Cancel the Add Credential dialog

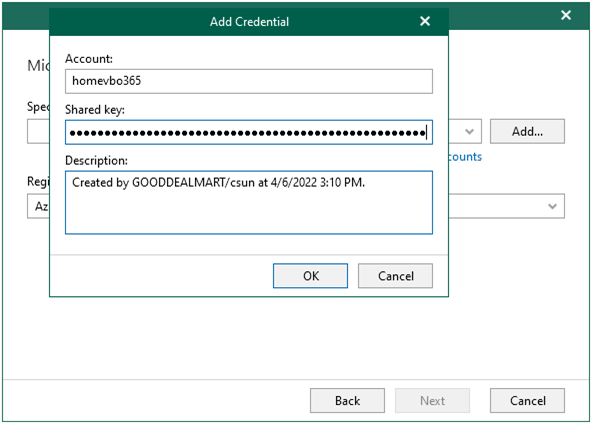(395, 276)
